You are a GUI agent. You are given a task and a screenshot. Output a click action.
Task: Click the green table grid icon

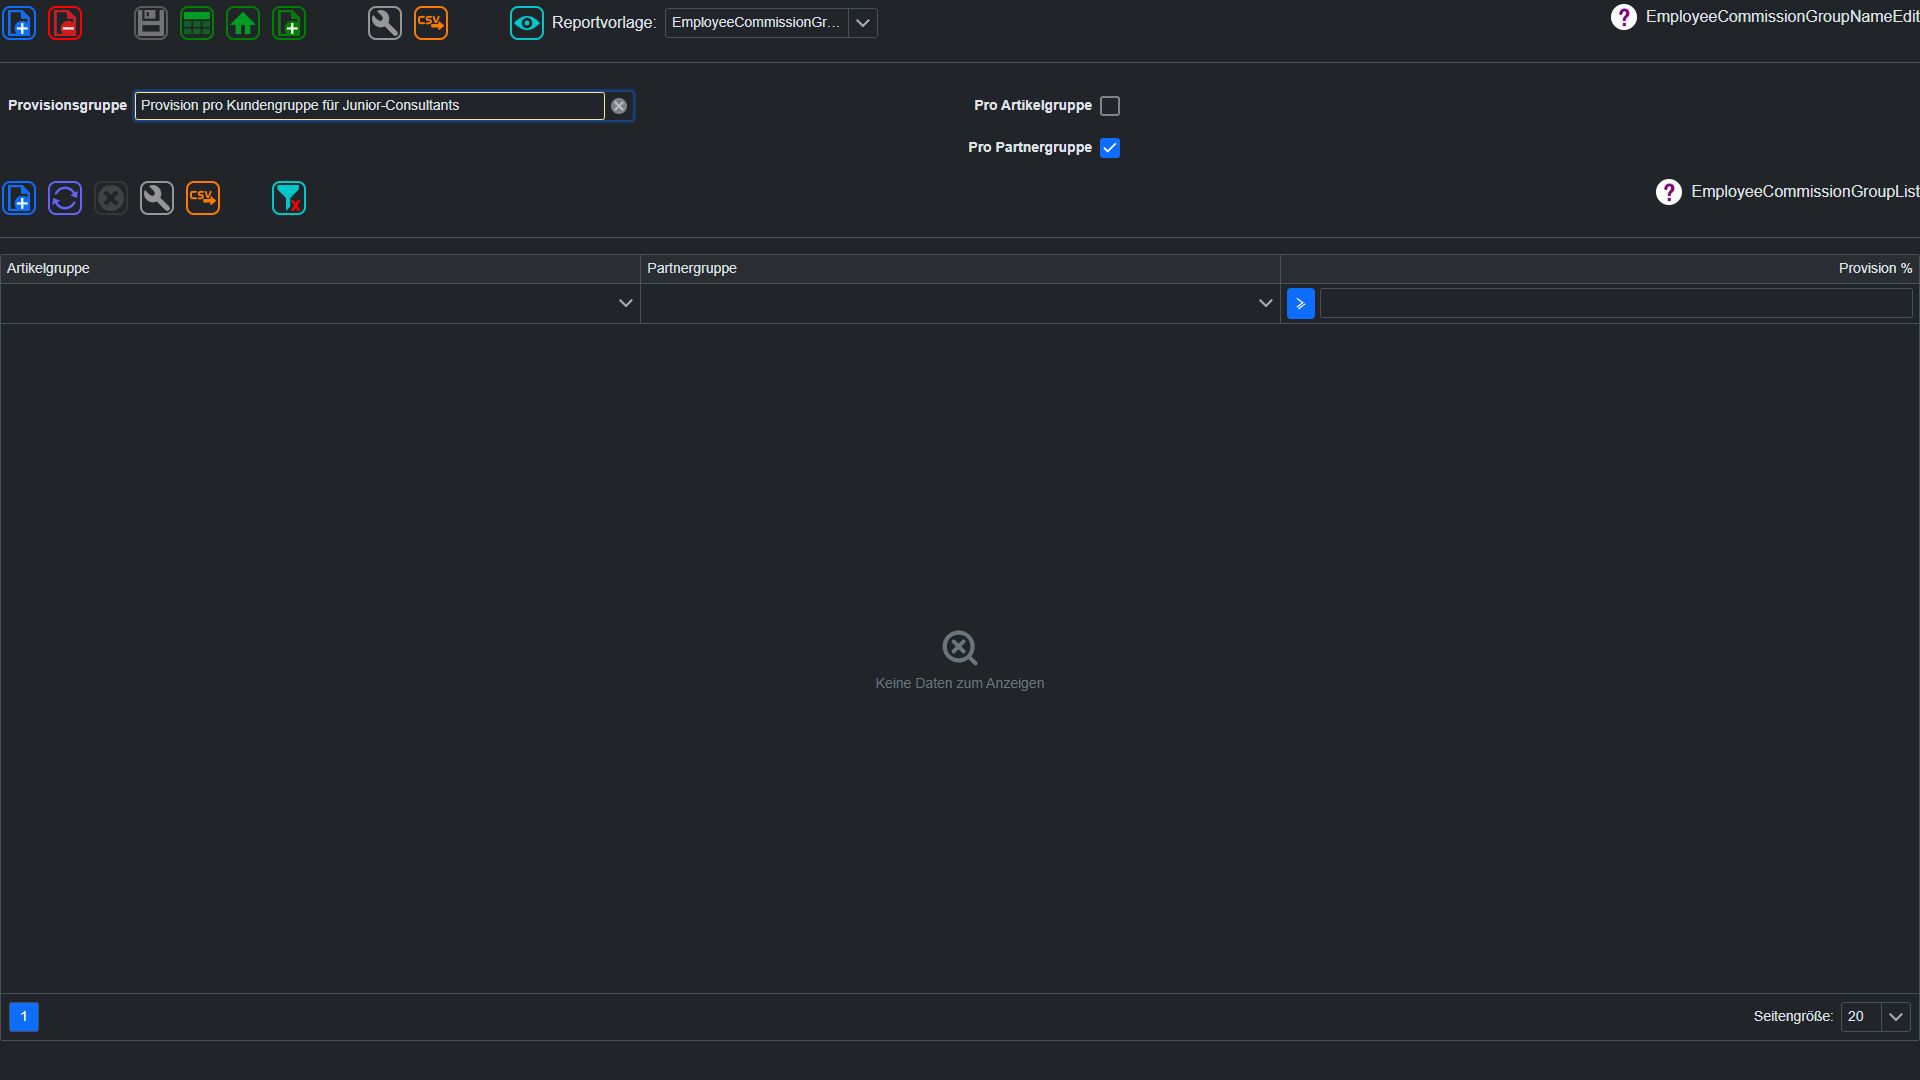(x=197, y=22)
